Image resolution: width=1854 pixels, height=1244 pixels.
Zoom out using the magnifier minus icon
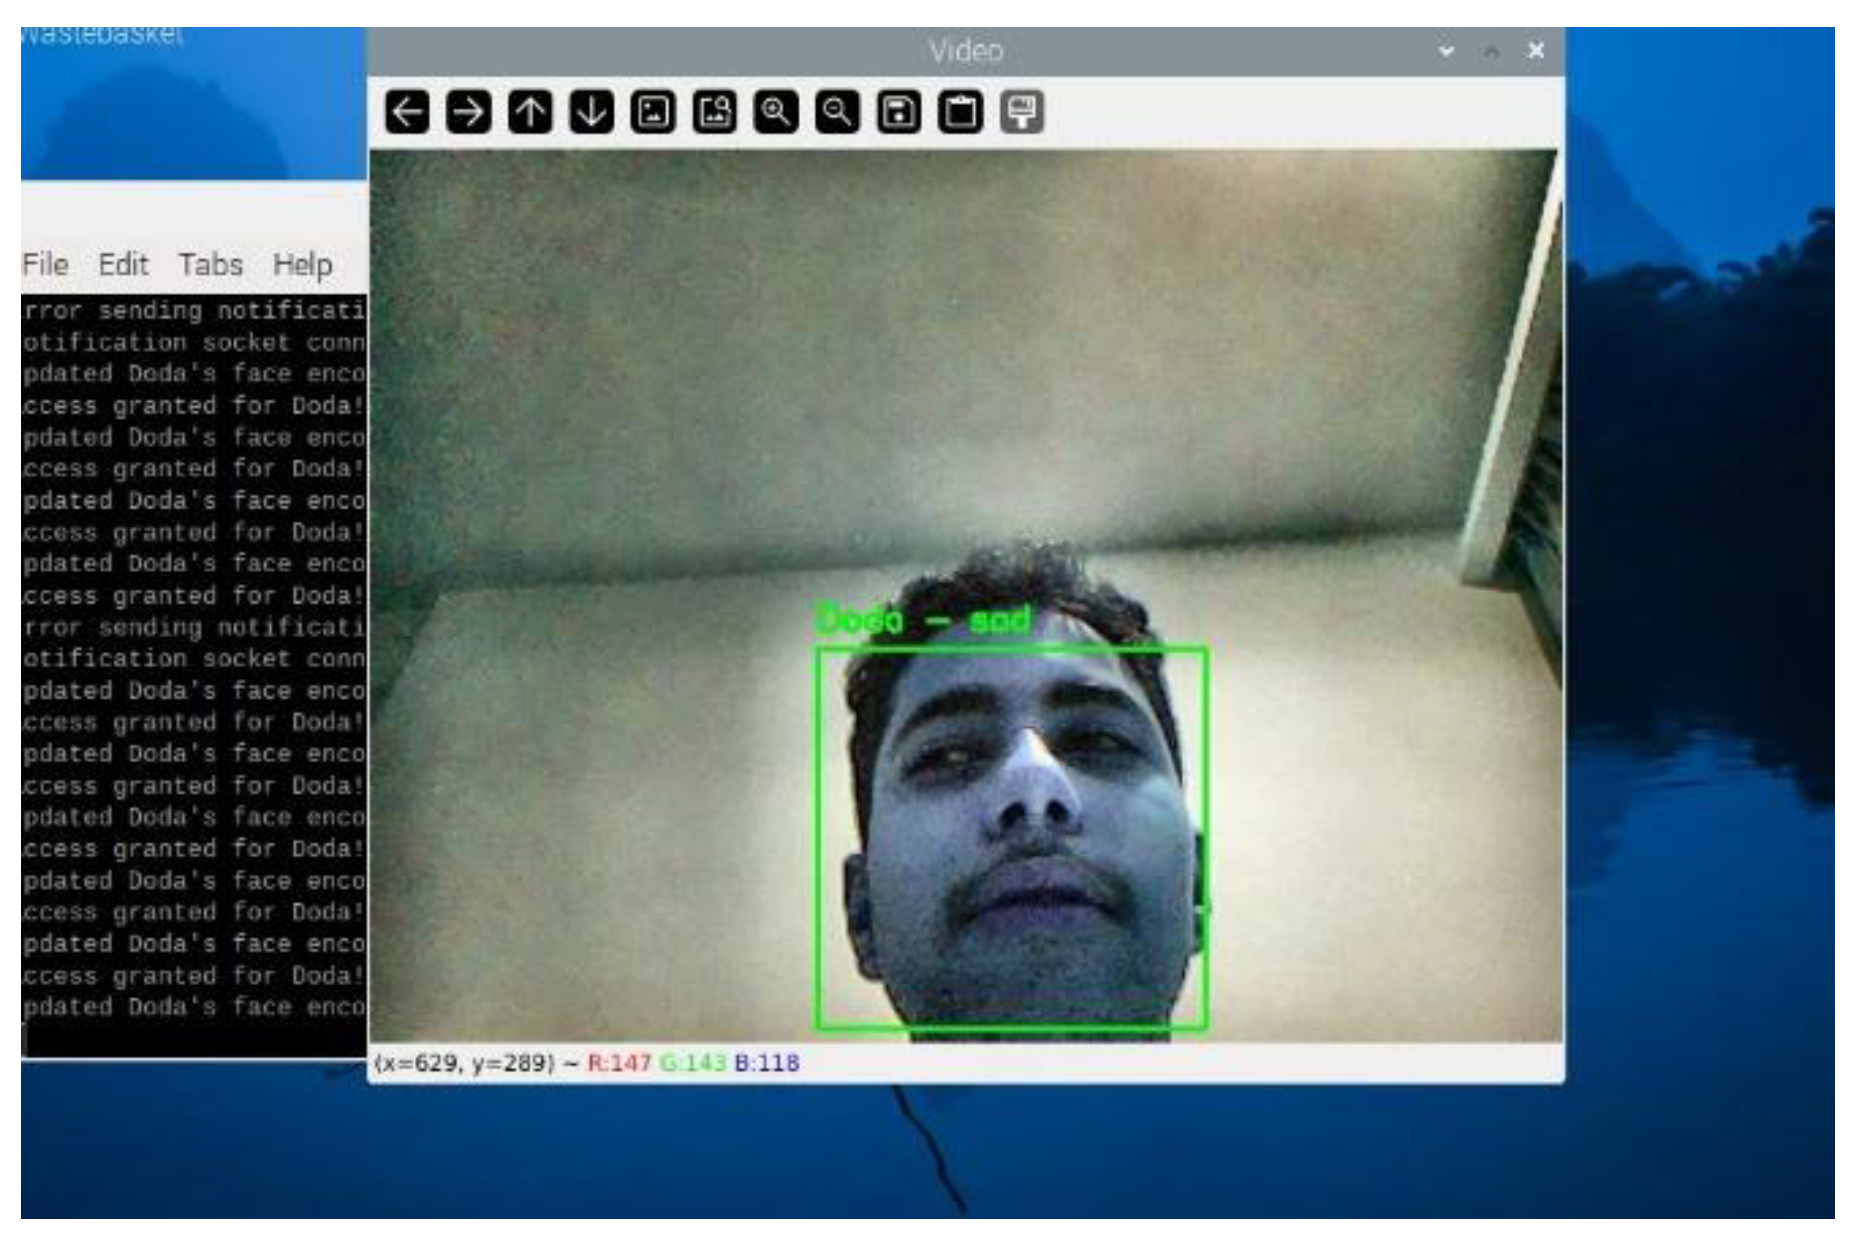[x=837, y=112]
